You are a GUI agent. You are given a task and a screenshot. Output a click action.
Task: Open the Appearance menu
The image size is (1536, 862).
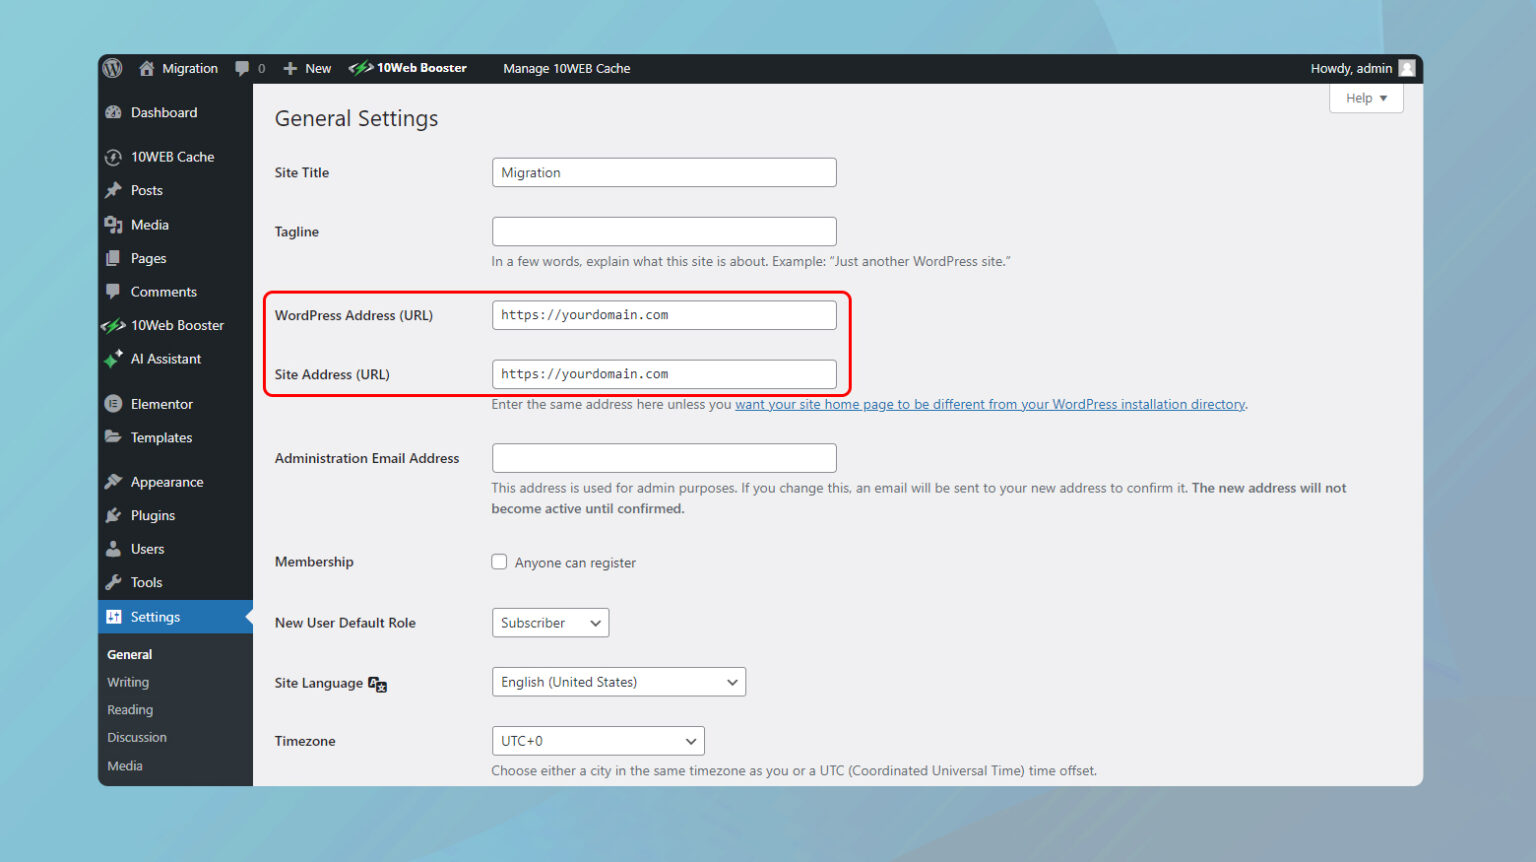(x=167, y=481)
